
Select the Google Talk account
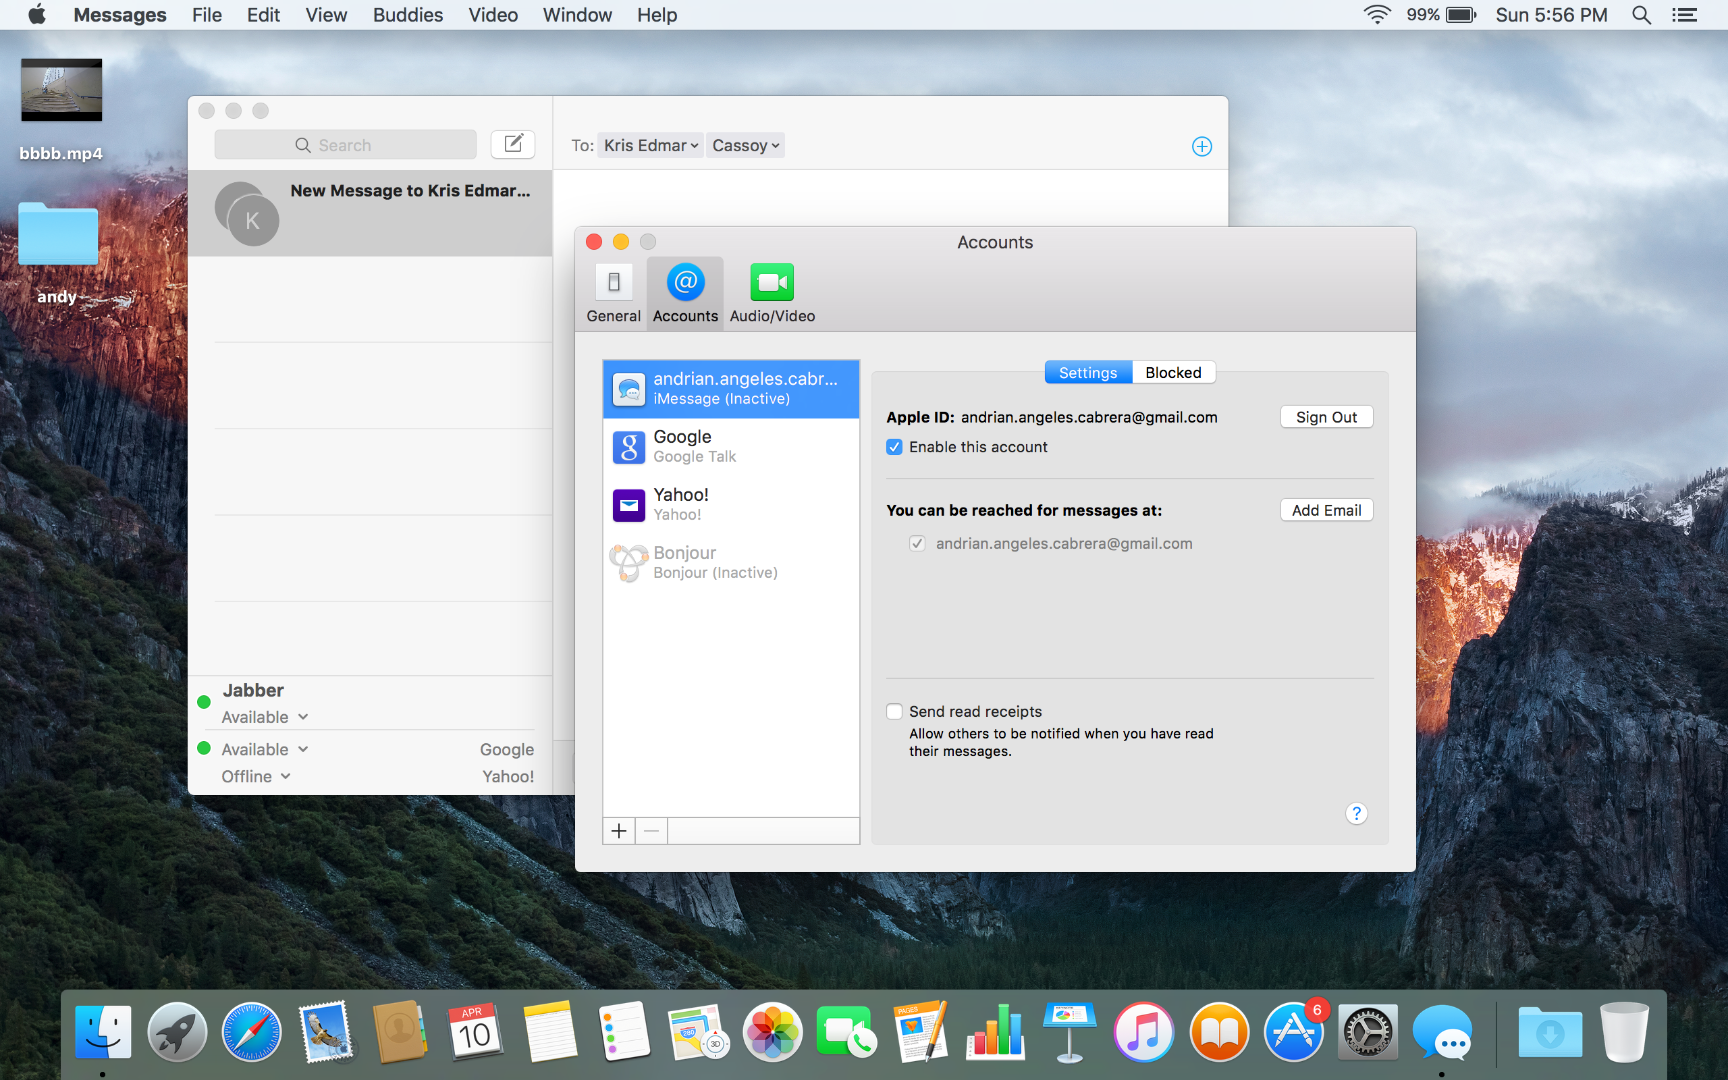pos(731,447)
